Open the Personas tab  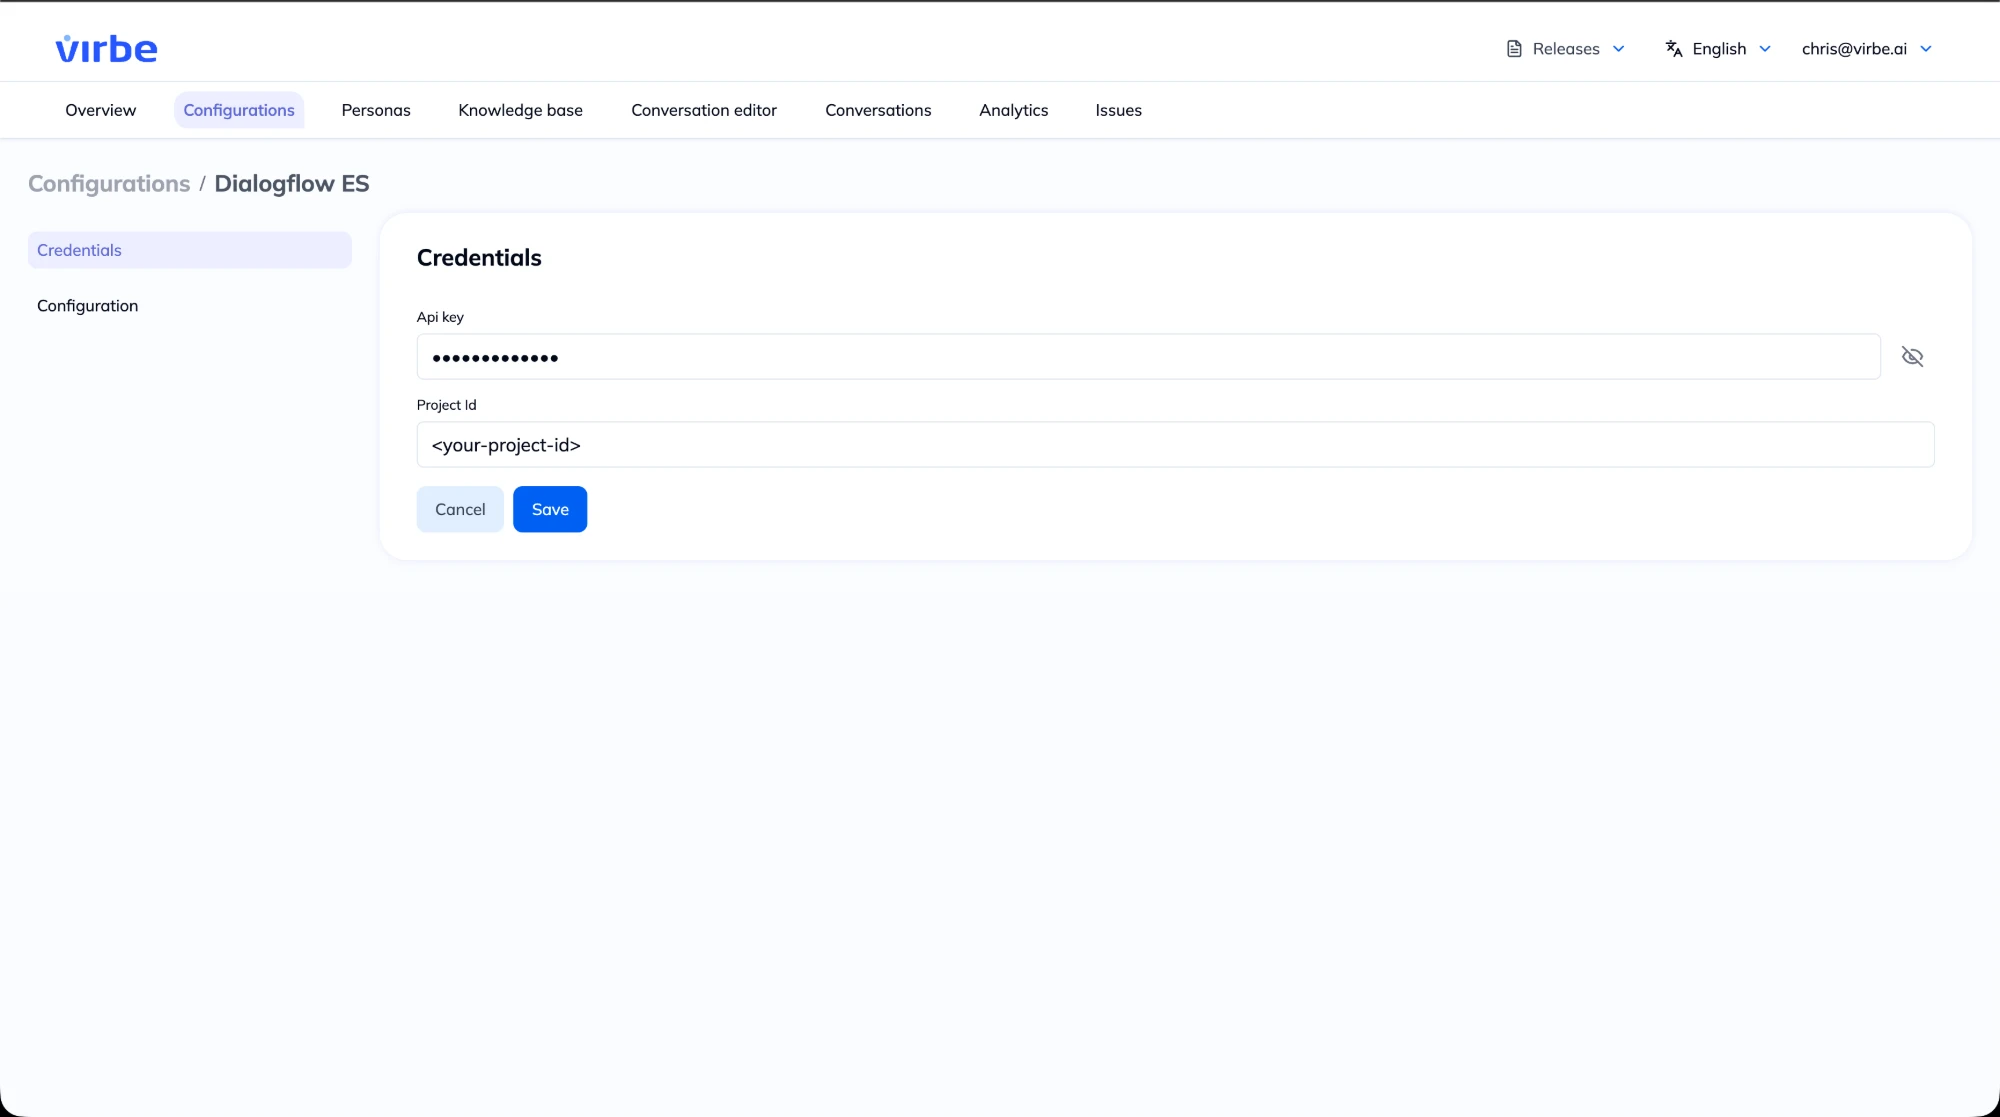[376, 110]
